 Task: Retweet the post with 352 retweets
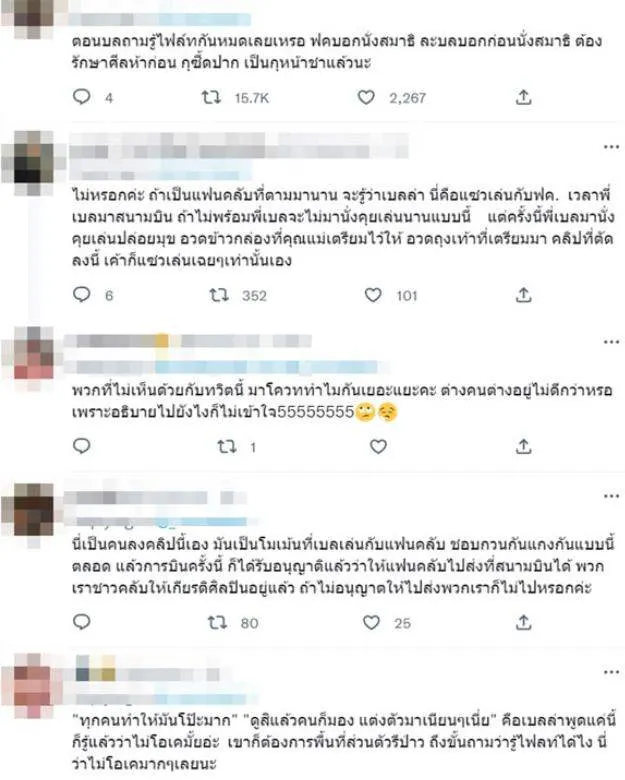(x=218, y=295)
